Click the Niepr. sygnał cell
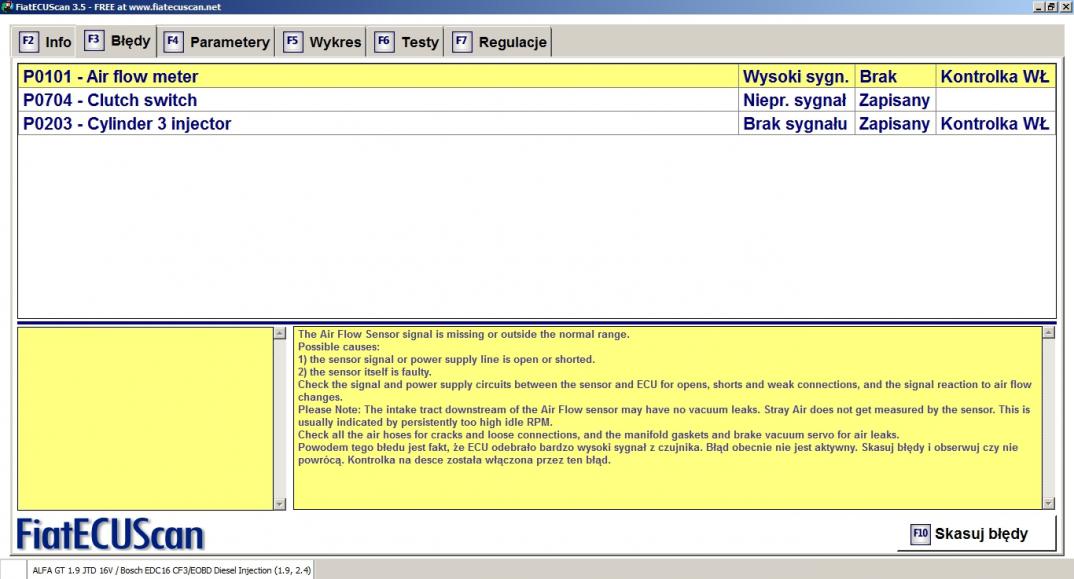This screenshot has width=1074, height=579. (796, 100)
